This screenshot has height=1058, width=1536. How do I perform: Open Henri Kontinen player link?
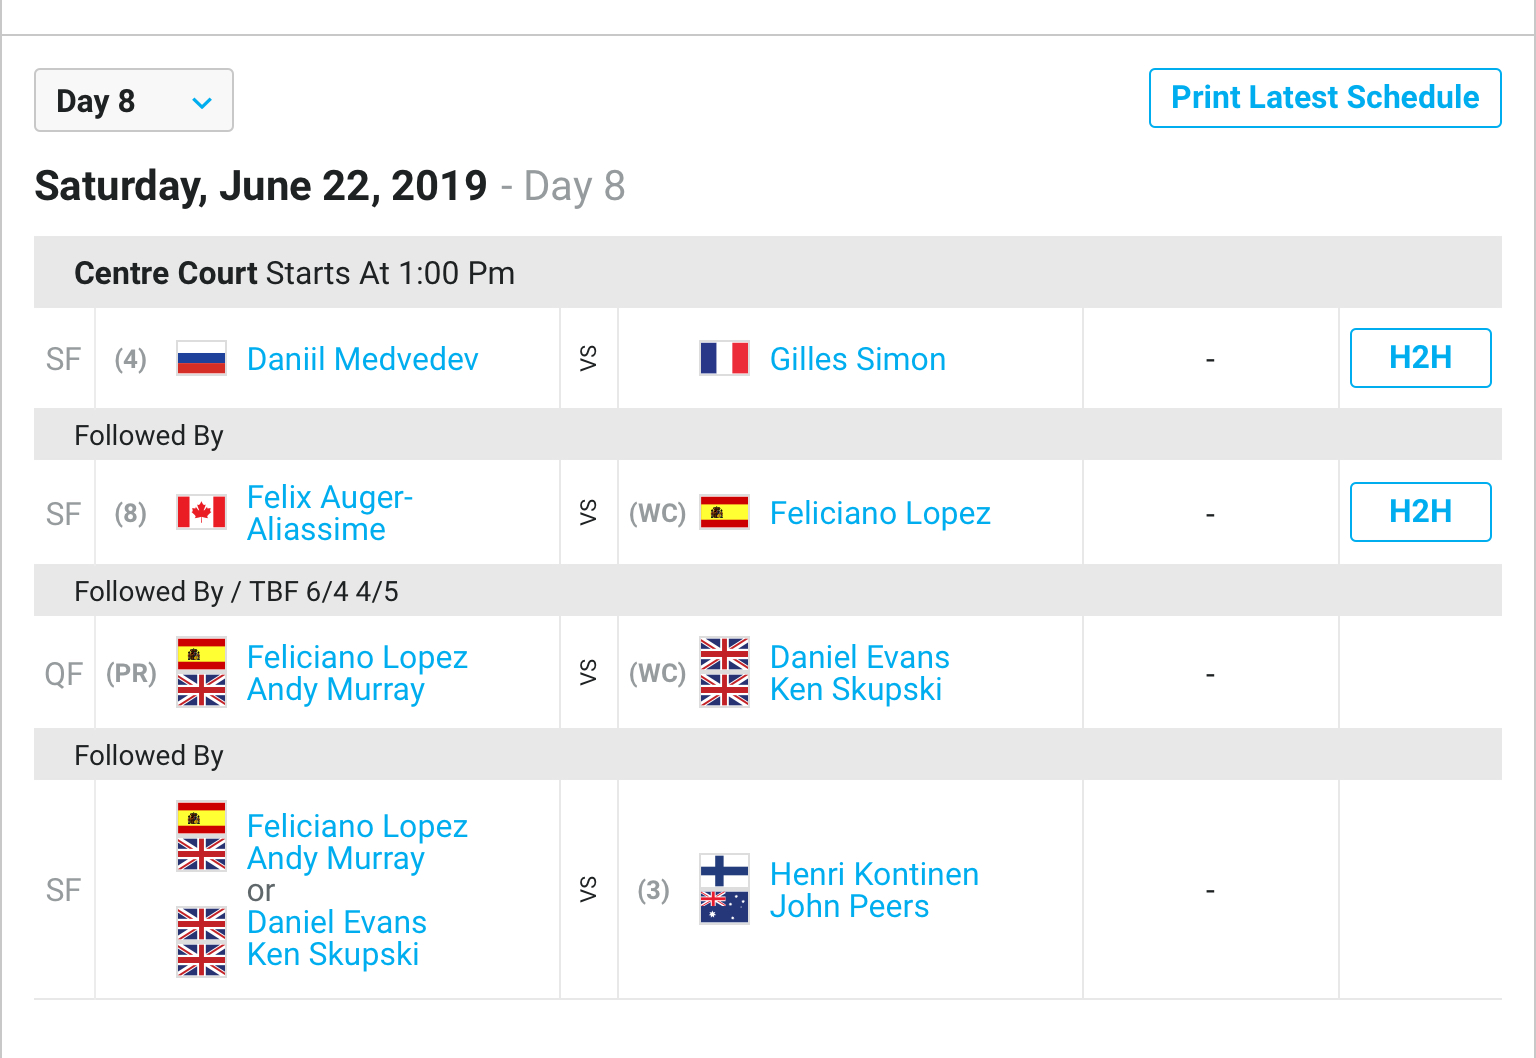click(x=874, y=874)
